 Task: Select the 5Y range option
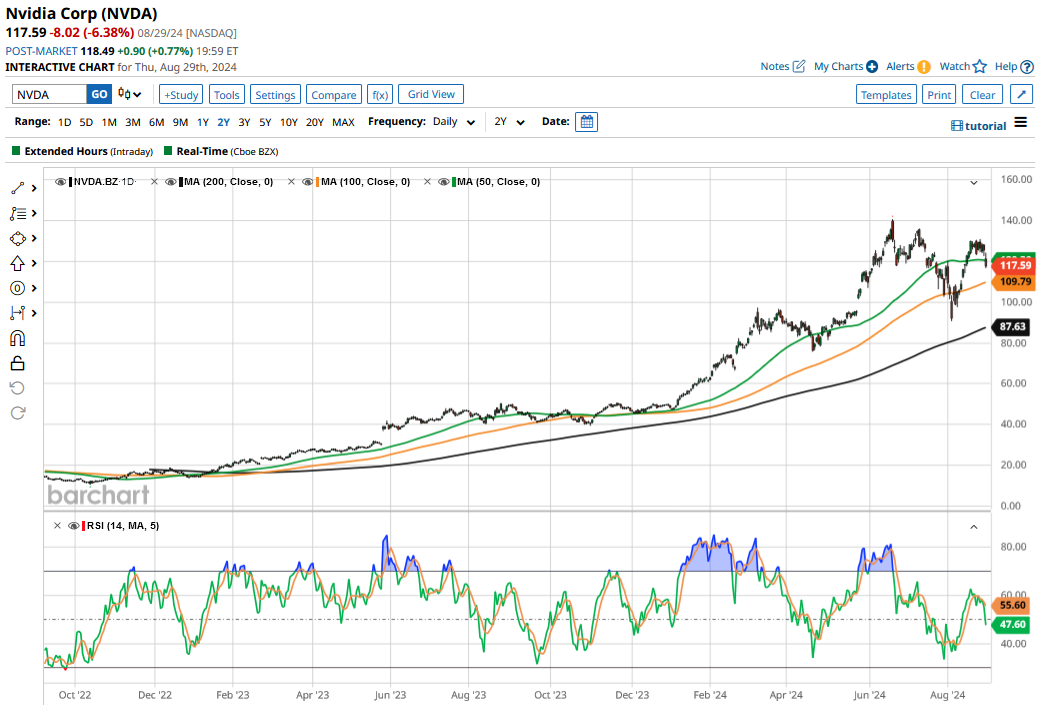264,122
